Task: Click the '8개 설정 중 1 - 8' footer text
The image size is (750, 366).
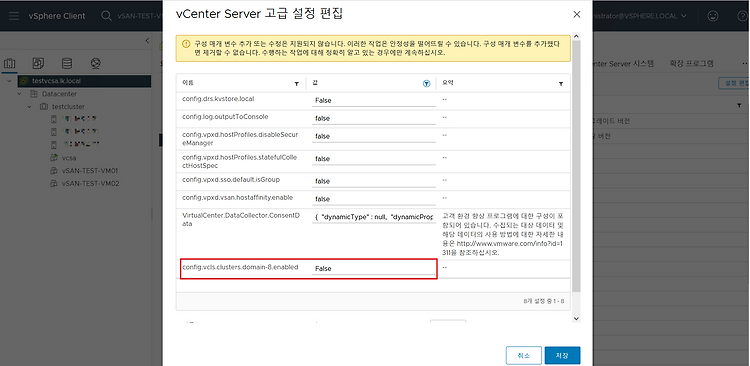Action: (x=544, y=301)
